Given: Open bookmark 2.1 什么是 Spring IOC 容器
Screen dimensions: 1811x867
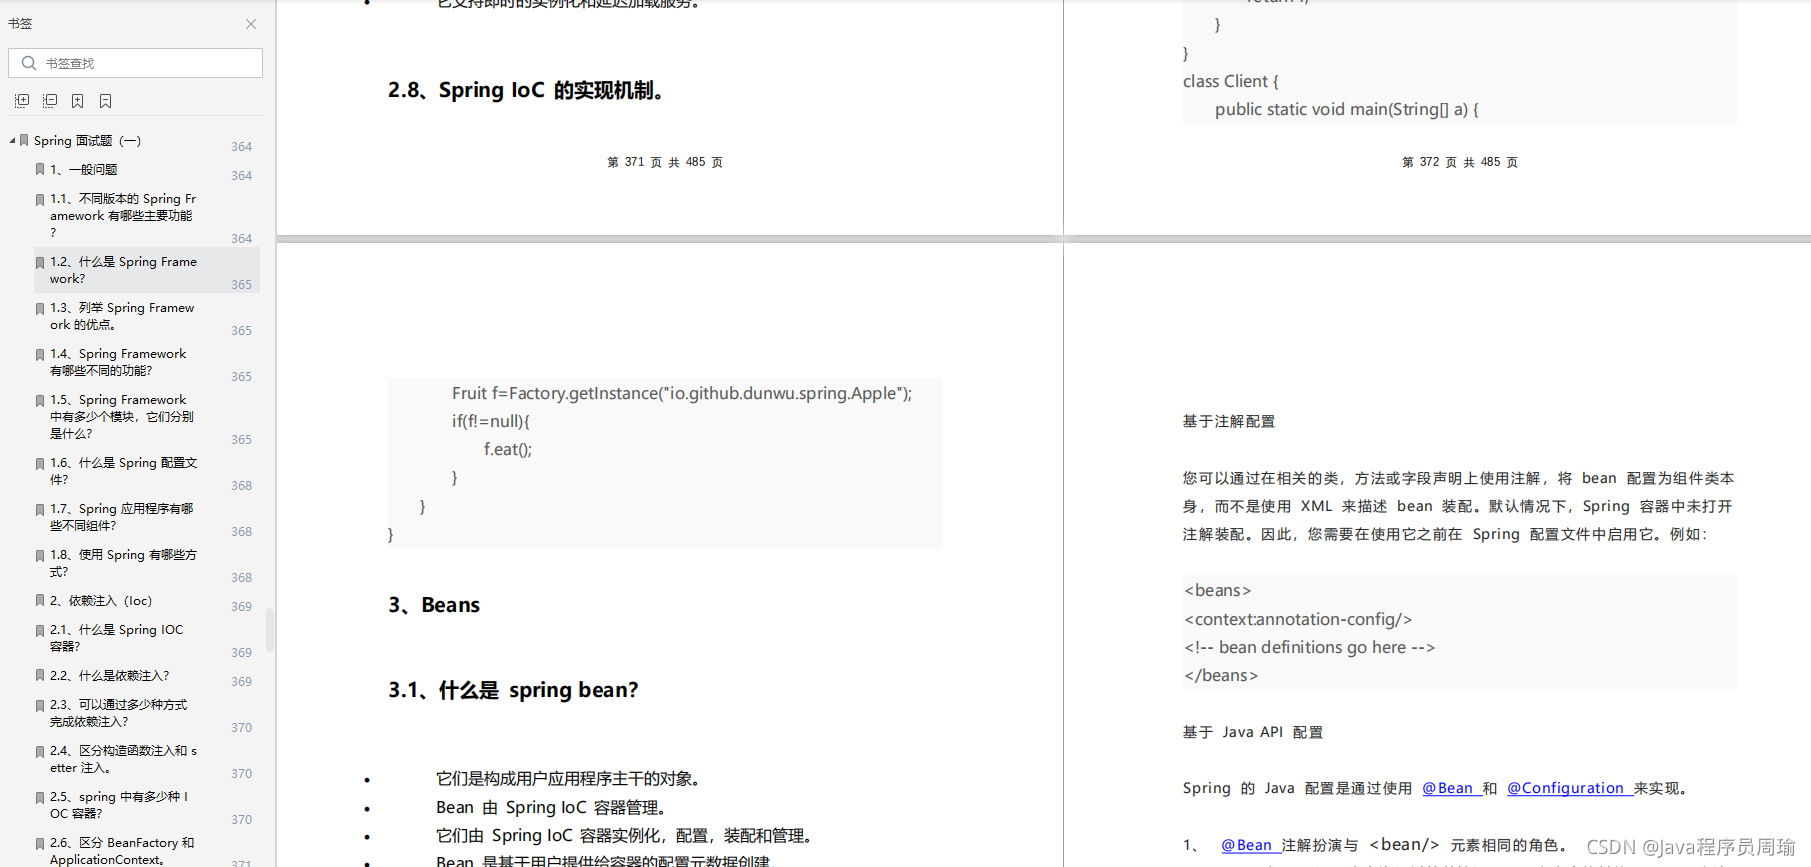Looking at the screenshot, I should tap(117, 638).
